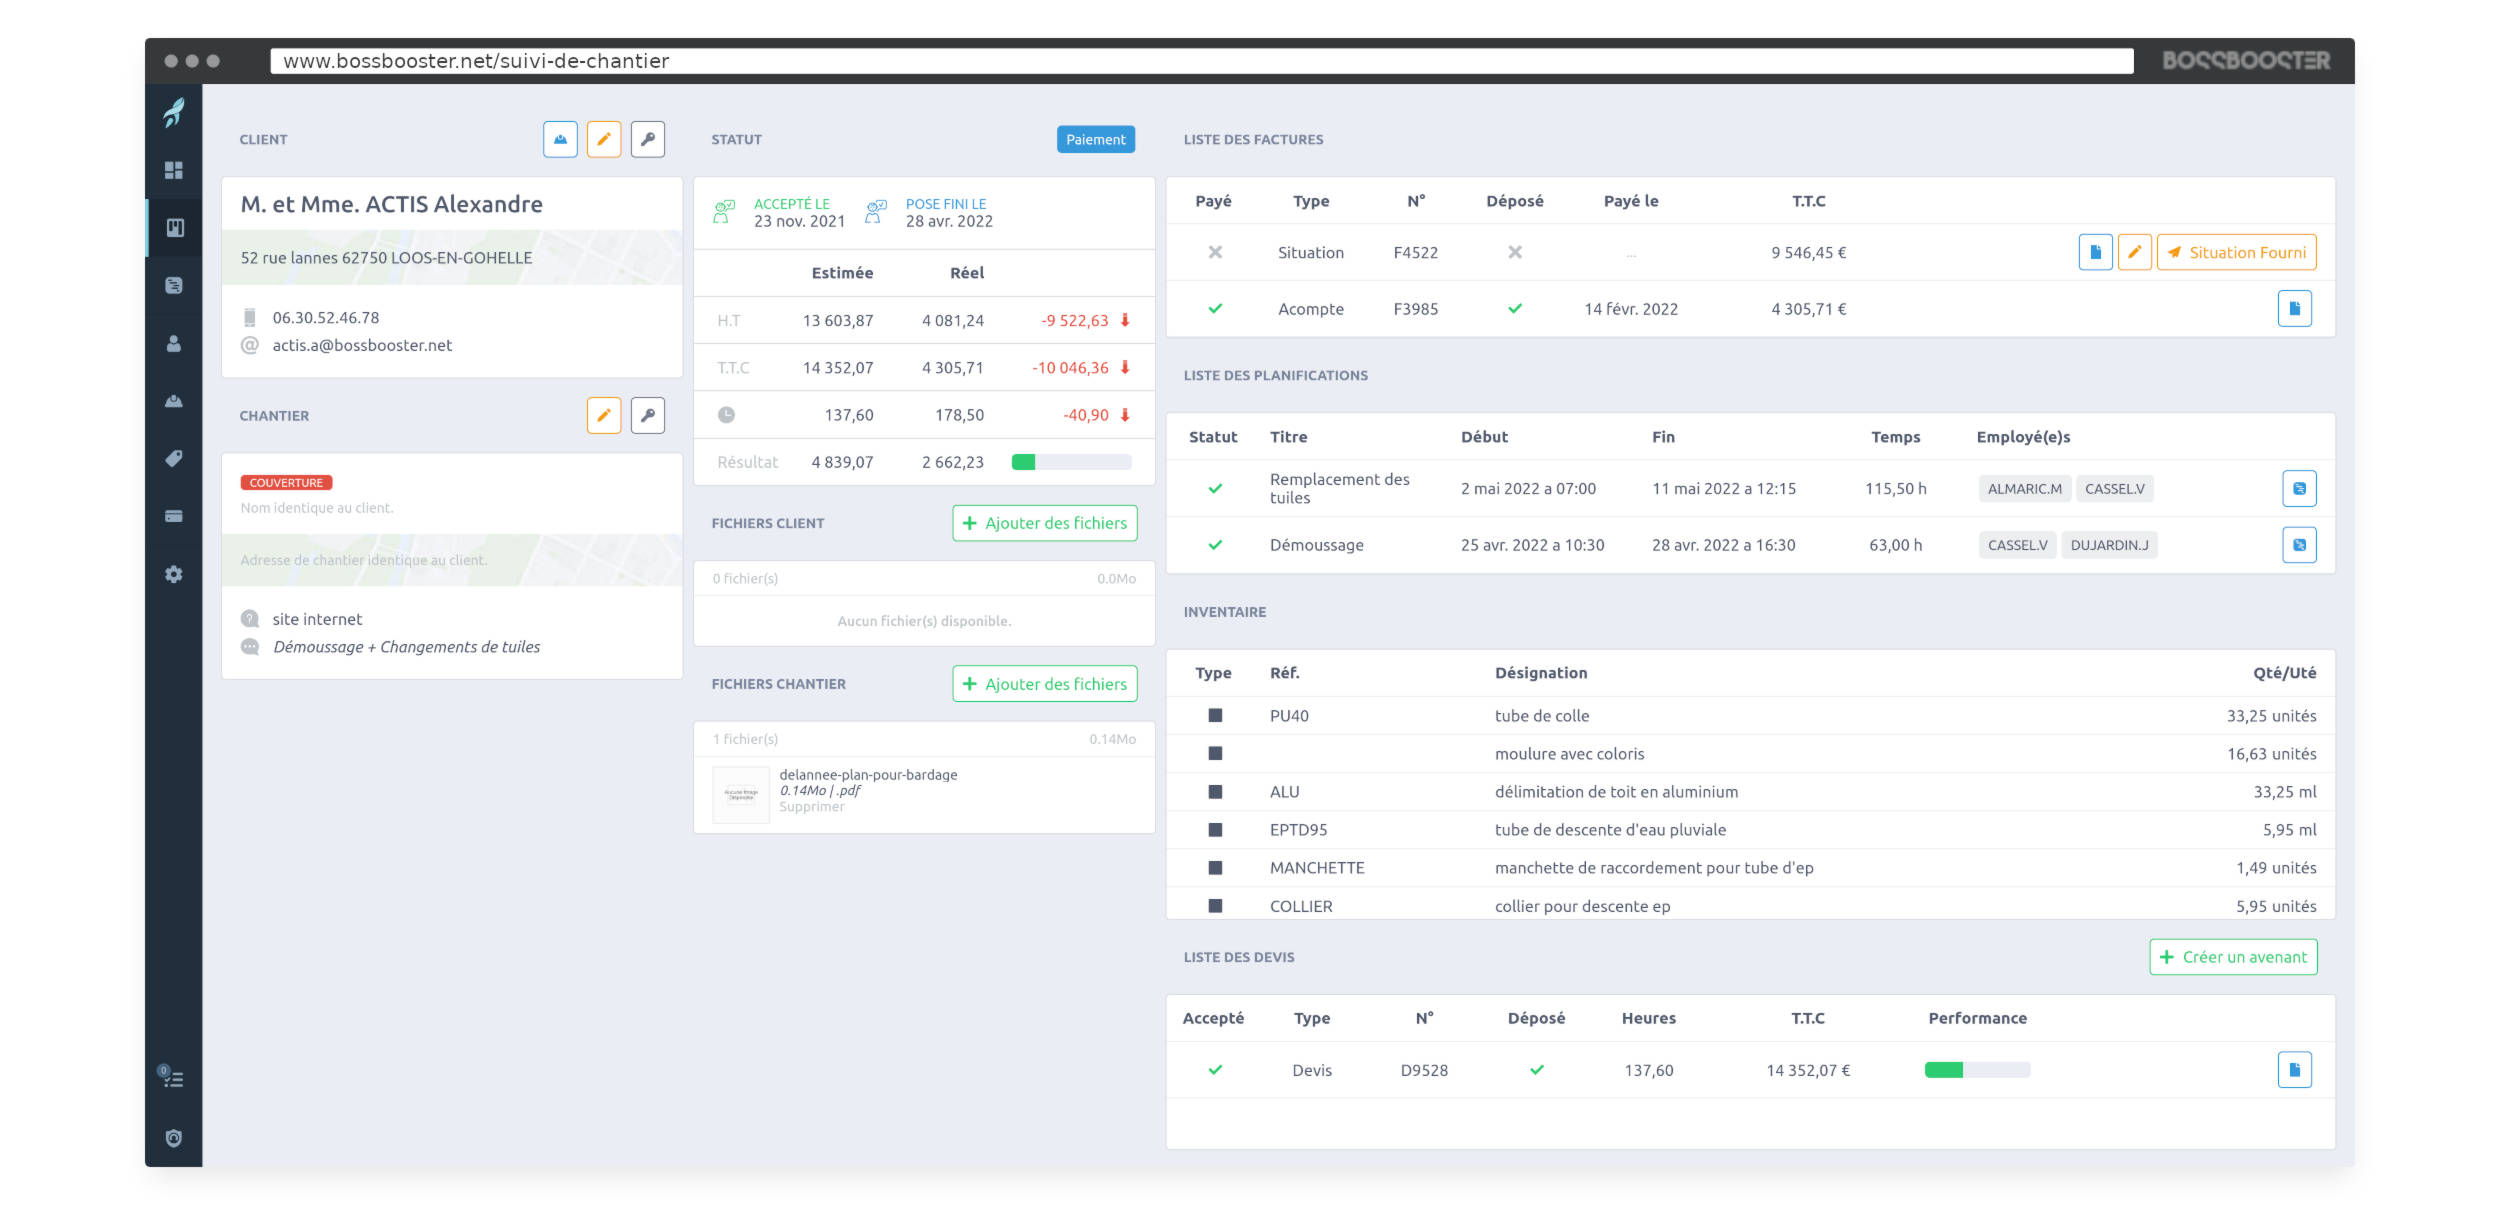Toggle the EPTD95 inventory checkbox

click(x=1215, y=829)
